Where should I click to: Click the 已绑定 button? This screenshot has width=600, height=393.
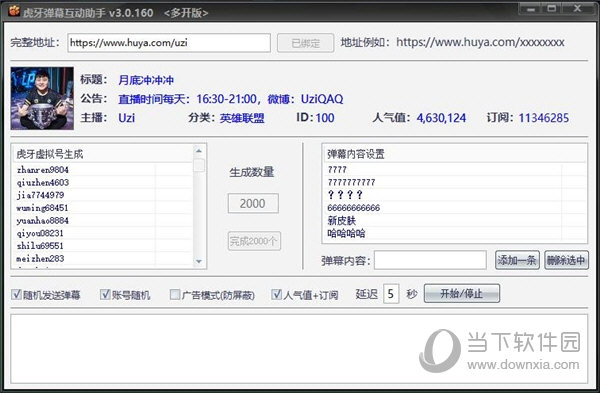[x=305, y=43]
